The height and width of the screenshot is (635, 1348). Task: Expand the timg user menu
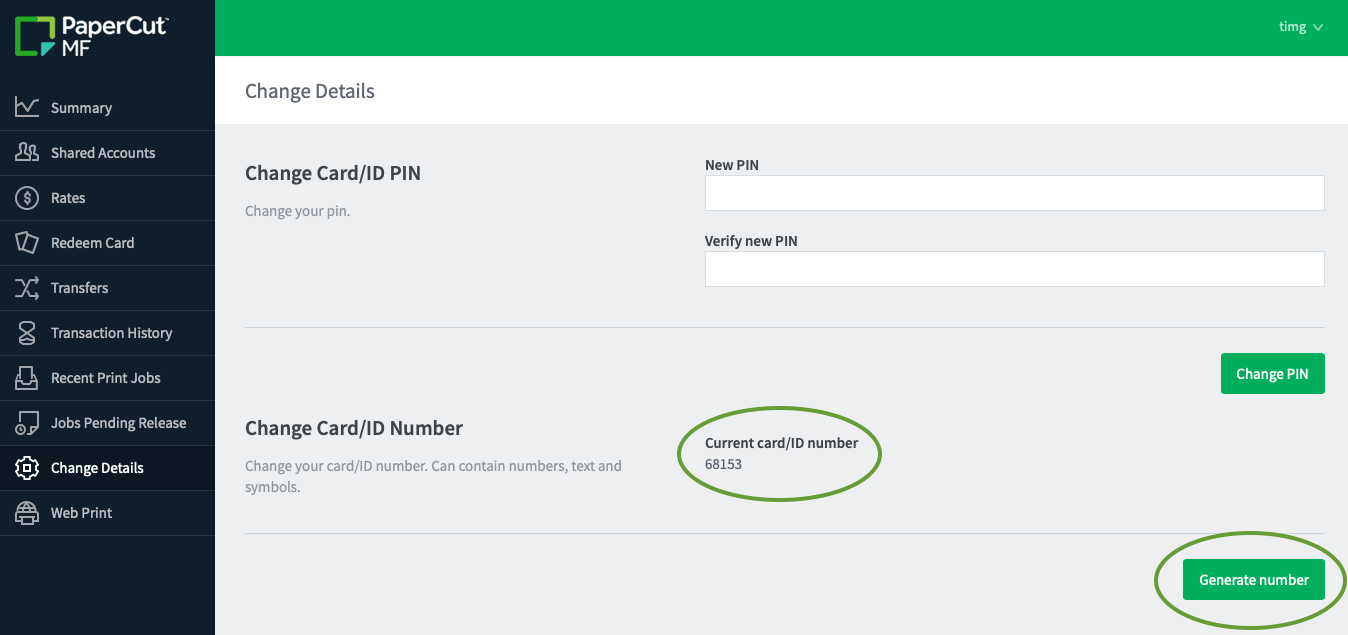click(1301, 27)
